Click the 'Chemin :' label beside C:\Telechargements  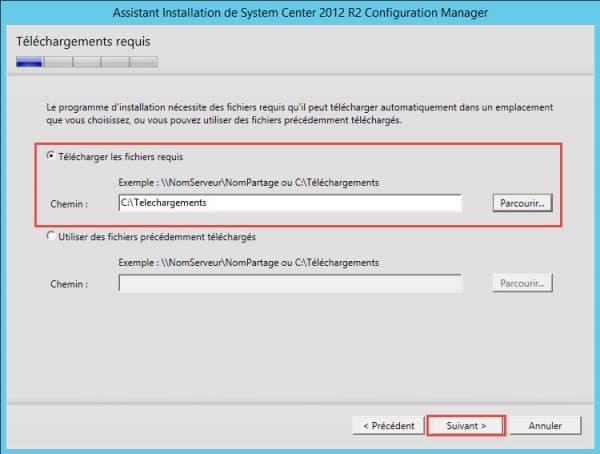coord(69,204)
